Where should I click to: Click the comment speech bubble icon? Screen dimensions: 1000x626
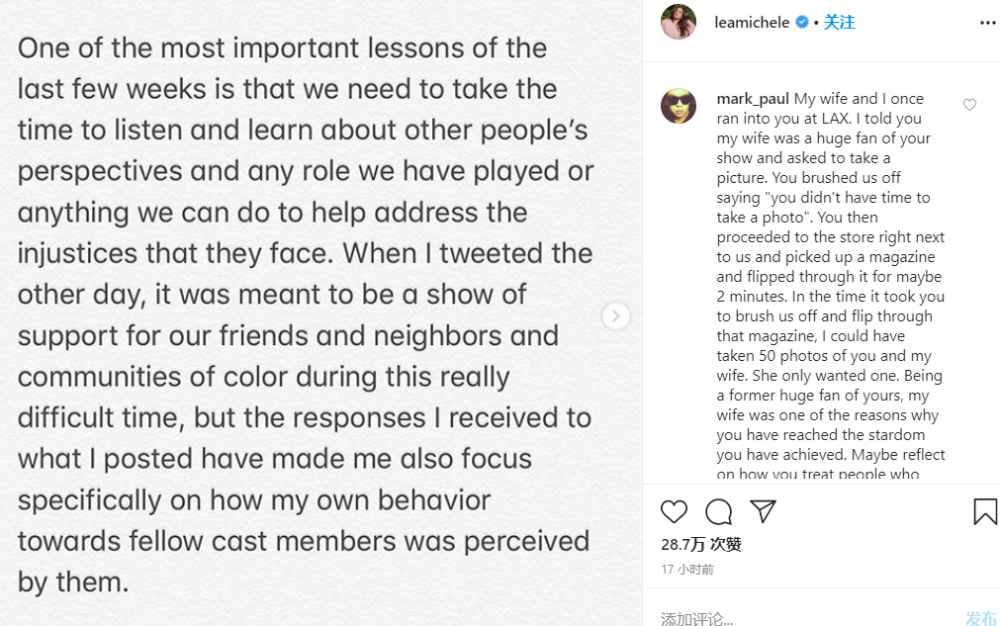[718, 512]
